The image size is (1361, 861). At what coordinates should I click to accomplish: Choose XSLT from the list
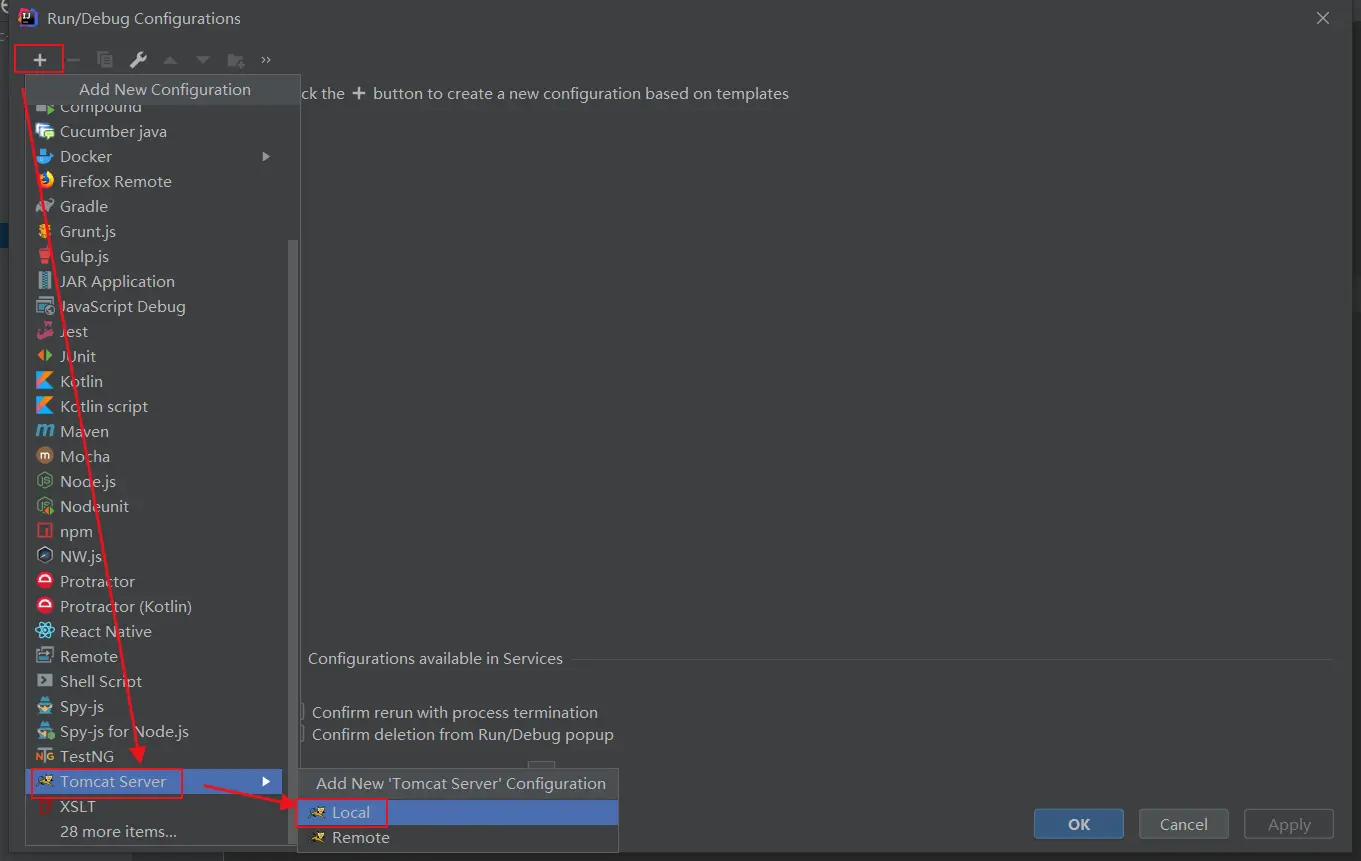155,806
